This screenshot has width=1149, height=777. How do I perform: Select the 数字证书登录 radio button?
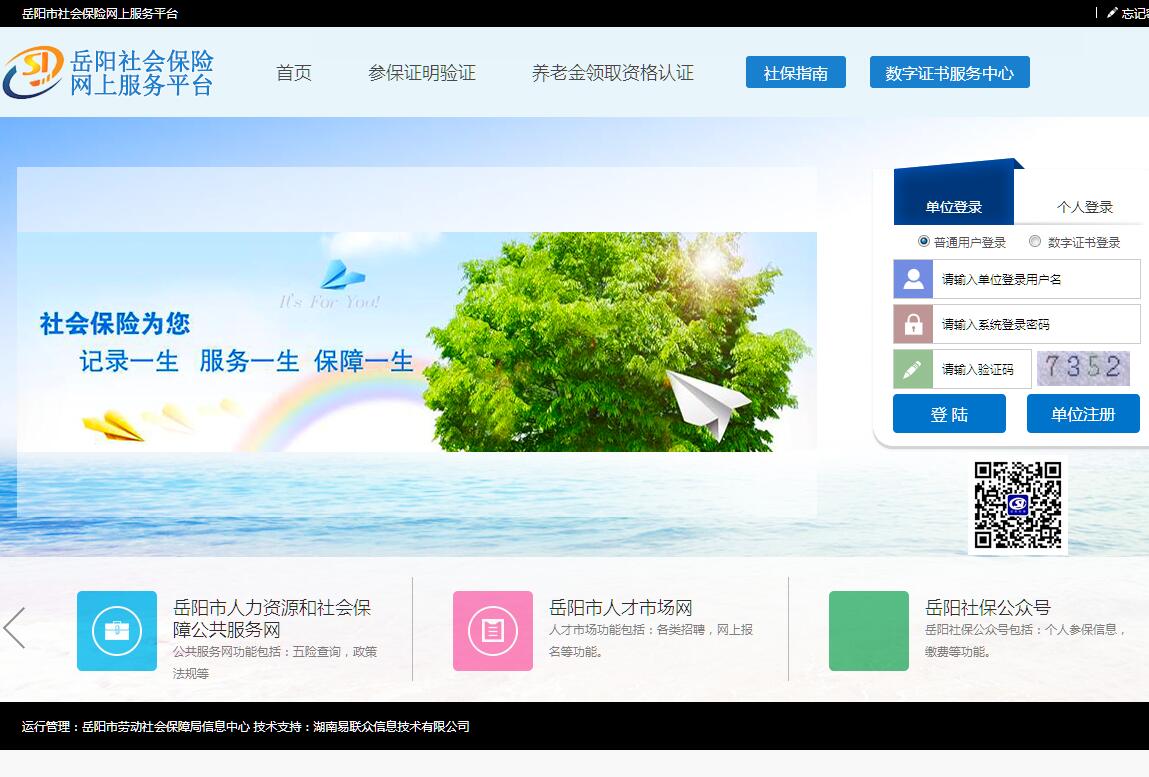(1035, 242)
